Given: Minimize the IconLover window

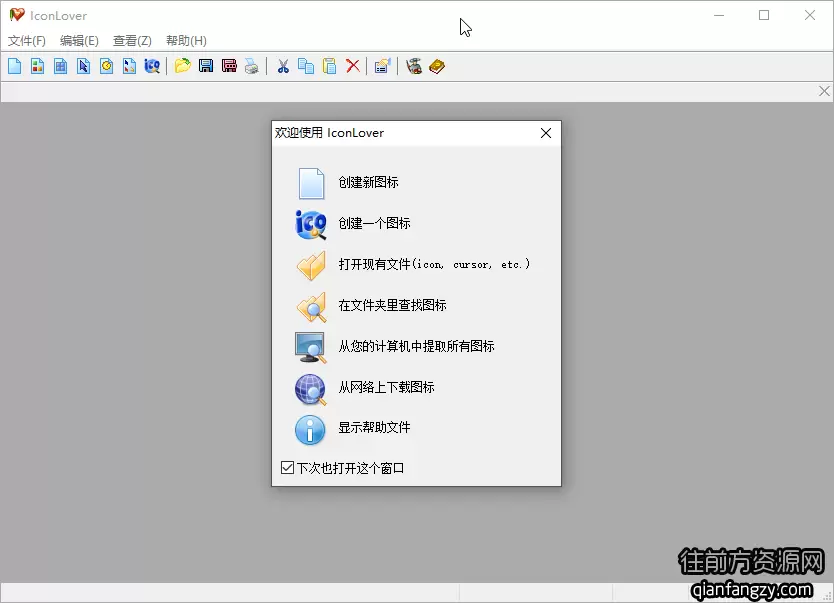Looking at the screenshot, I should tap(719, 15).
